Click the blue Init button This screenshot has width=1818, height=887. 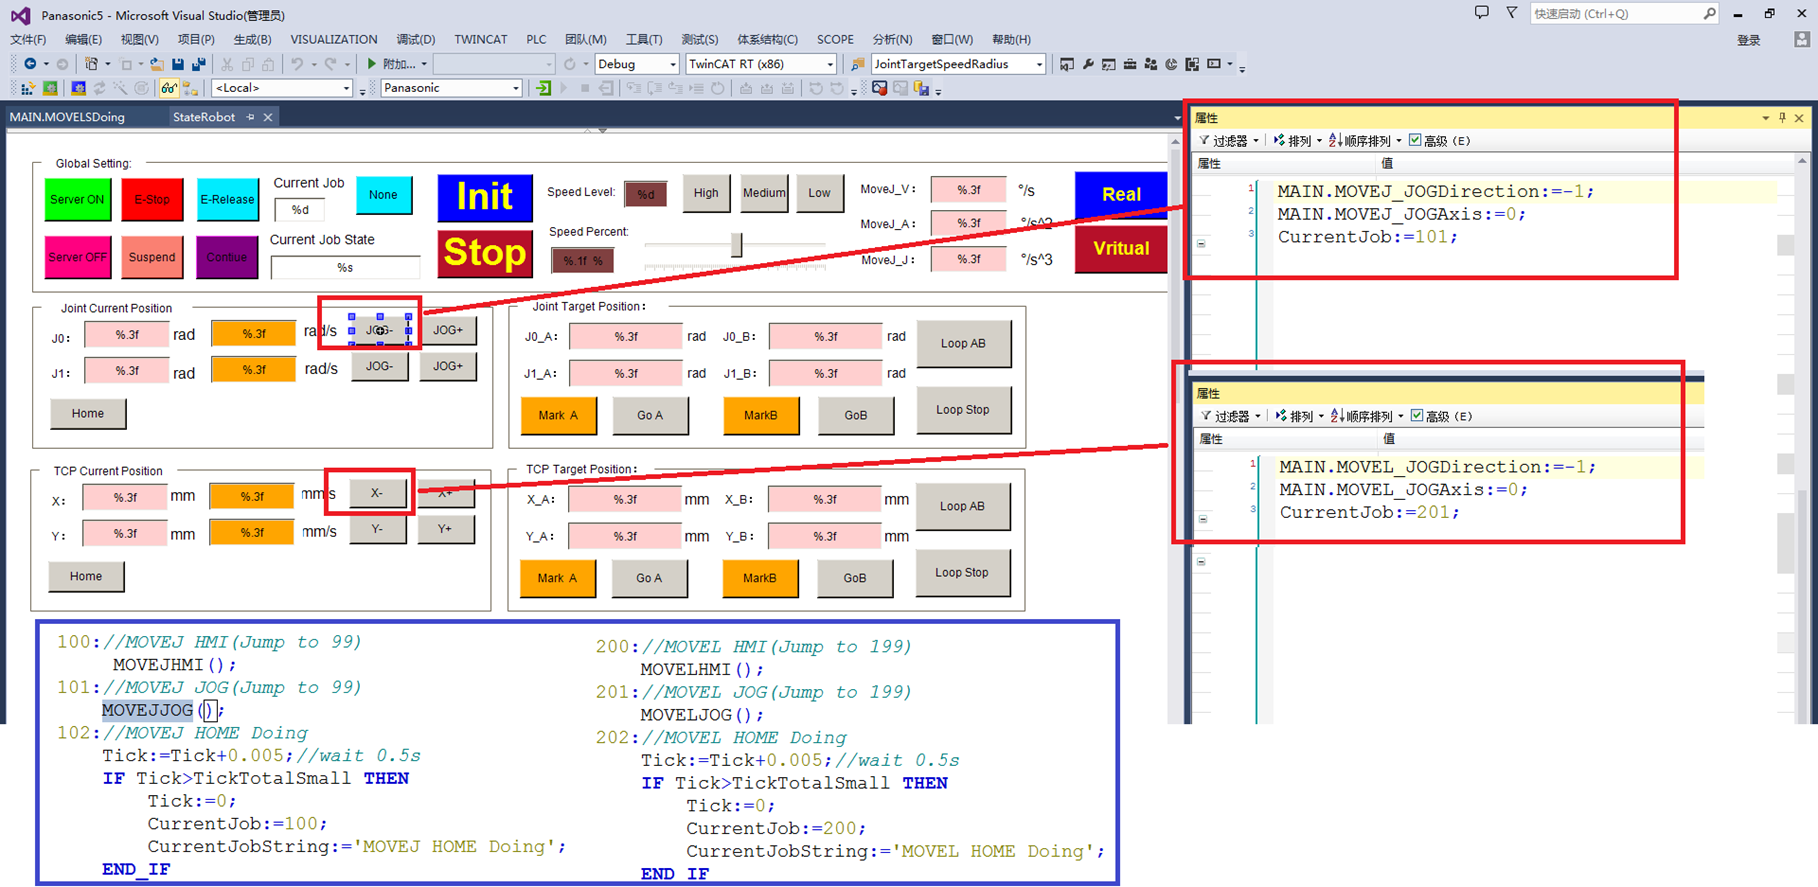[x=484, y=197]
